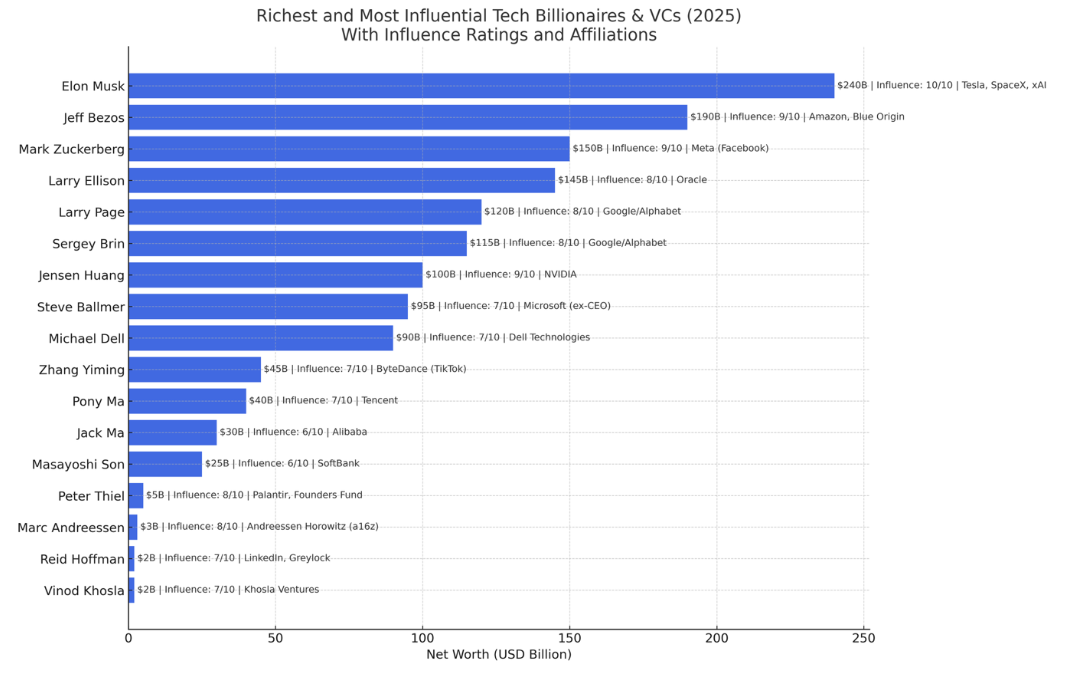Click the '$145B | Influence: 8/10 | Oracle' annotation
This screenshot has height=673, width=1075.
pos(632,180)
